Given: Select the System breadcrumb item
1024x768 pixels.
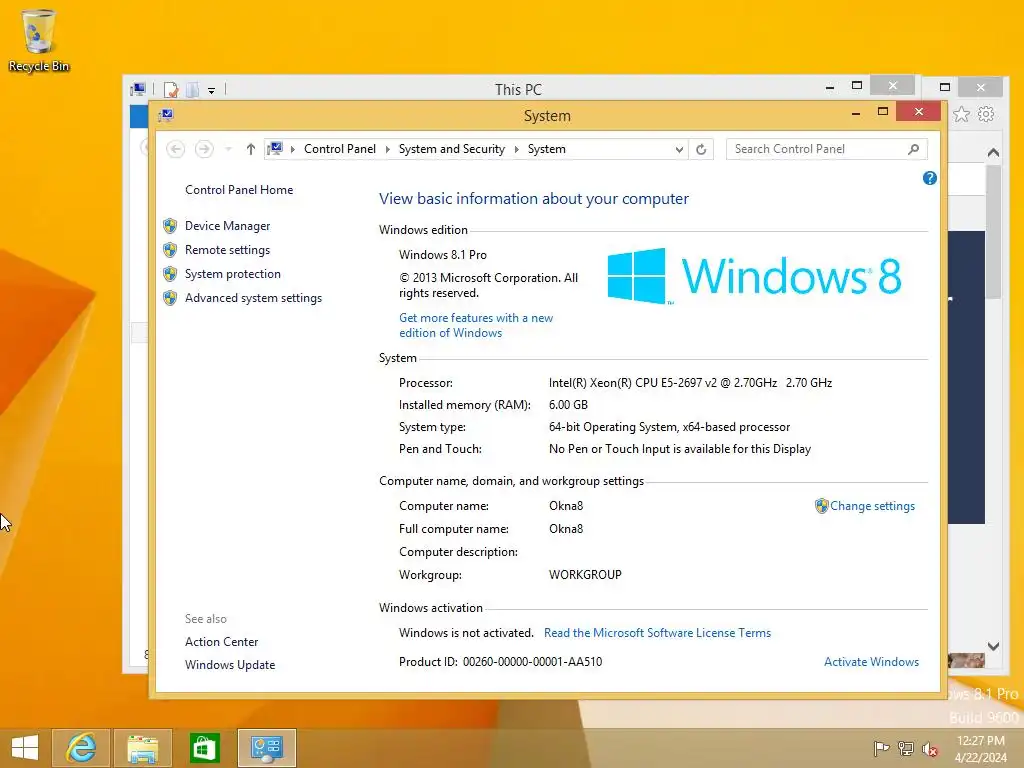Looking at the screenshot, I should [547, 149].
